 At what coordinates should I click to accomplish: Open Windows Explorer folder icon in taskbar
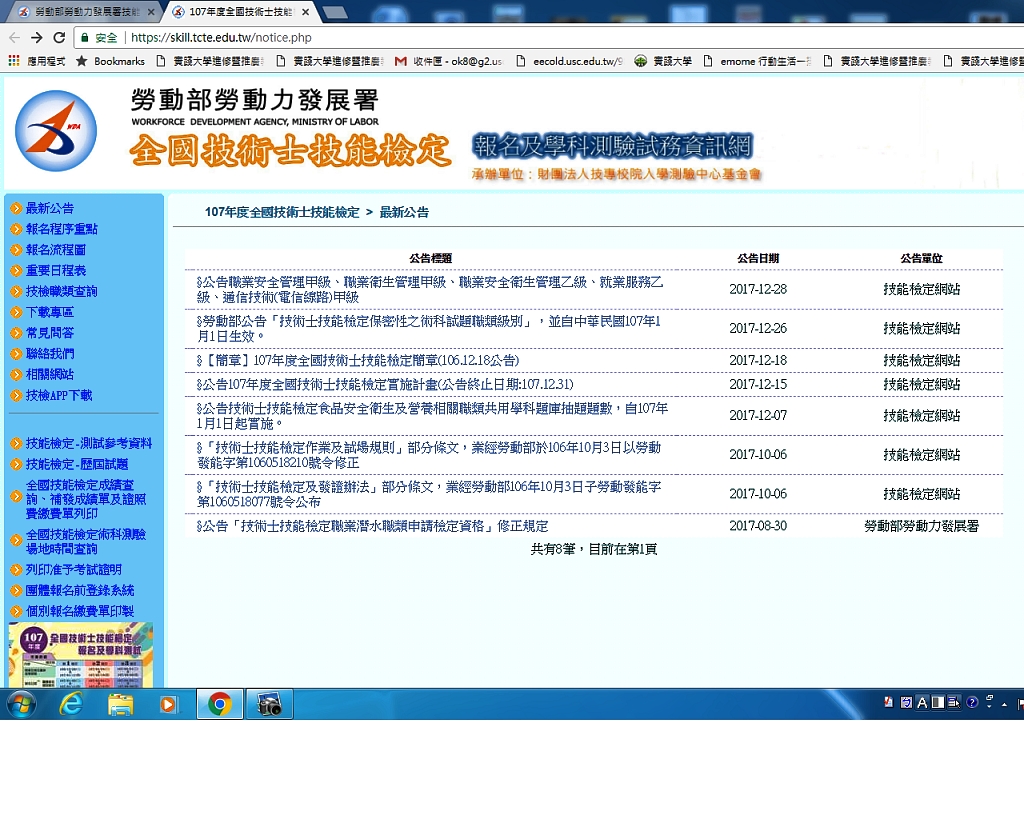(x=121, y=704)
